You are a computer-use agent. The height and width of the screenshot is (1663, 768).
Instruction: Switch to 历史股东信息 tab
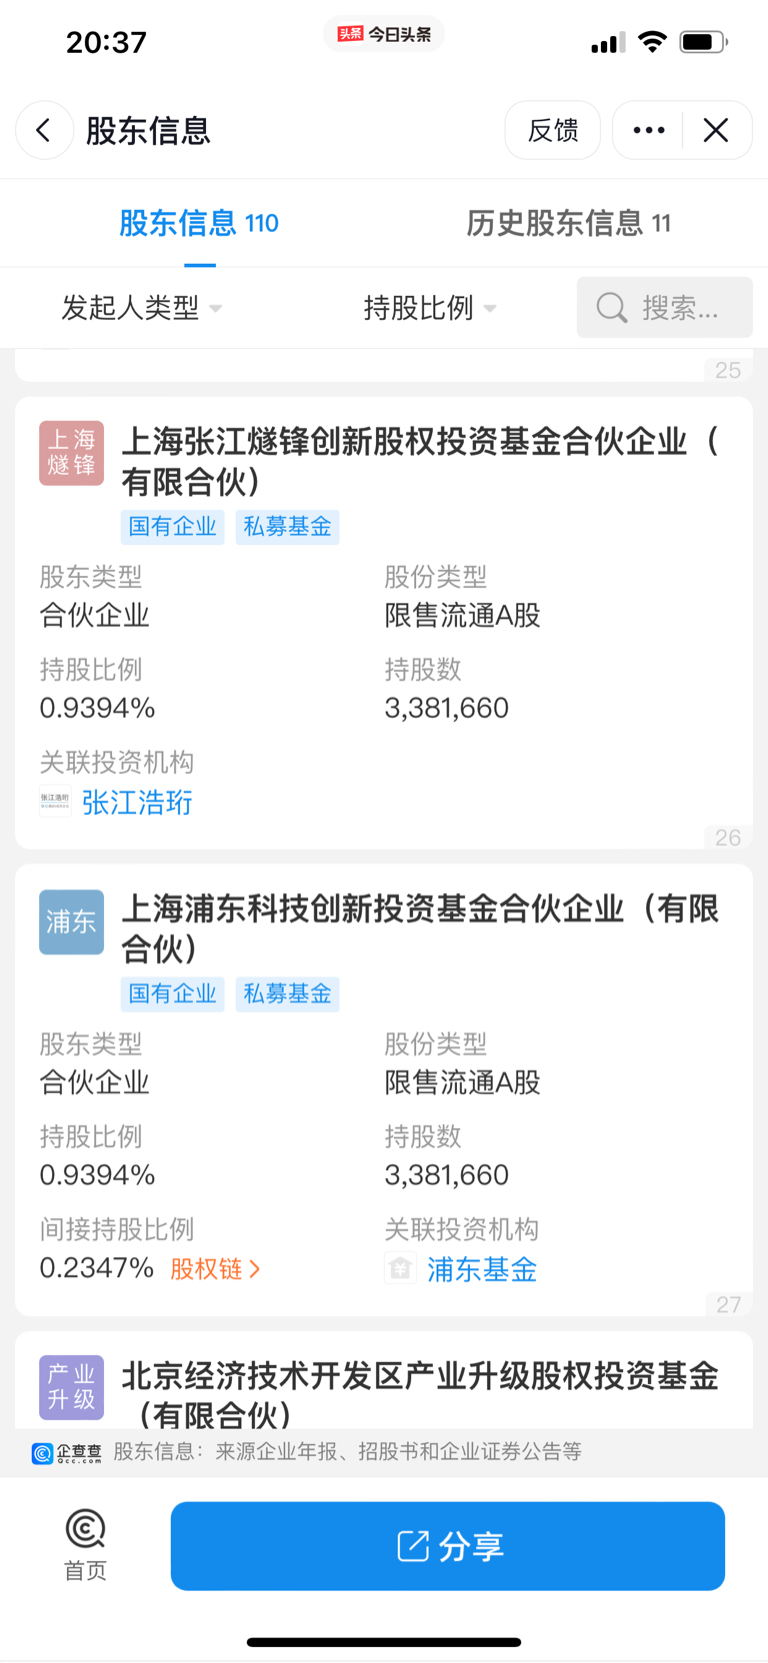coord(568,223)
